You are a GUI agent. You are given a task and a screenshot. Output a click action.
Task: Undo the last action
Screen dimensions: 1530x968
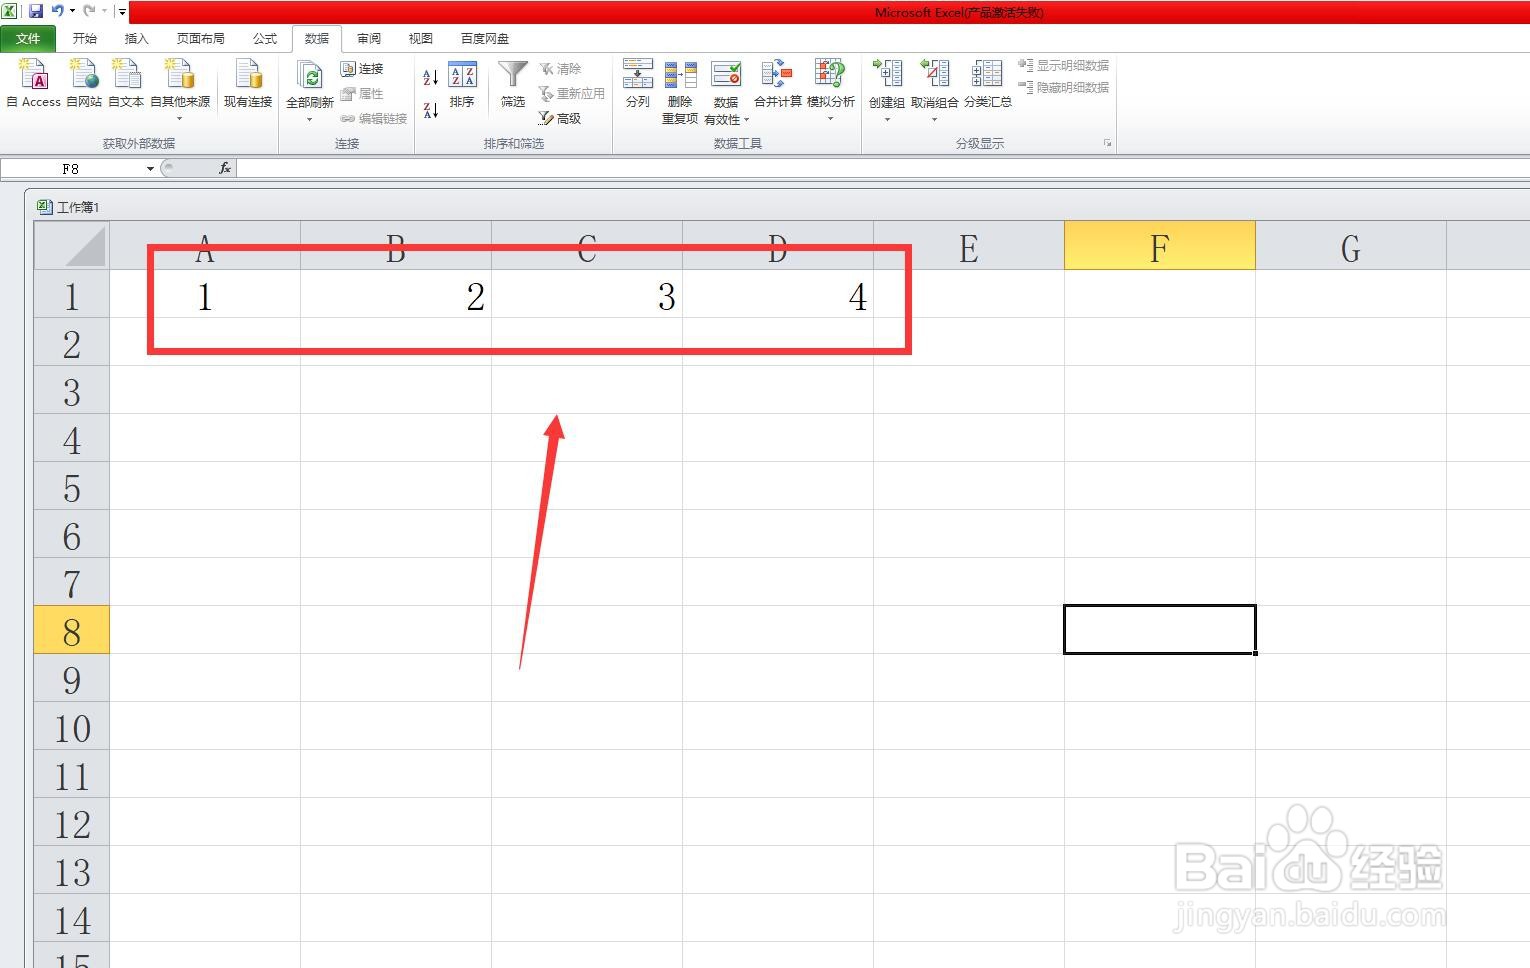58,11
